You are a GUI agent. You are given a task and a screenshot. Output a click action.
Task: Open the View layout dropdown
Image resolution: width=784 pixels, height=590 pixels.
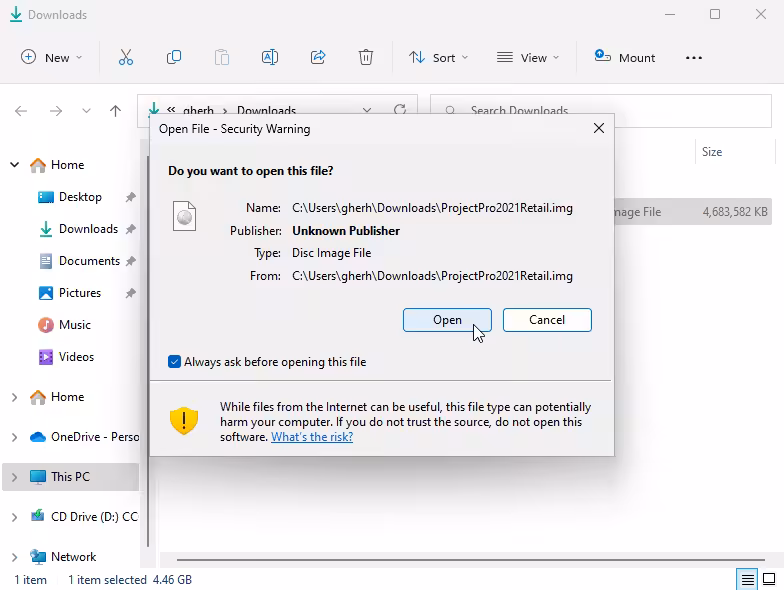tap(528, 58)
